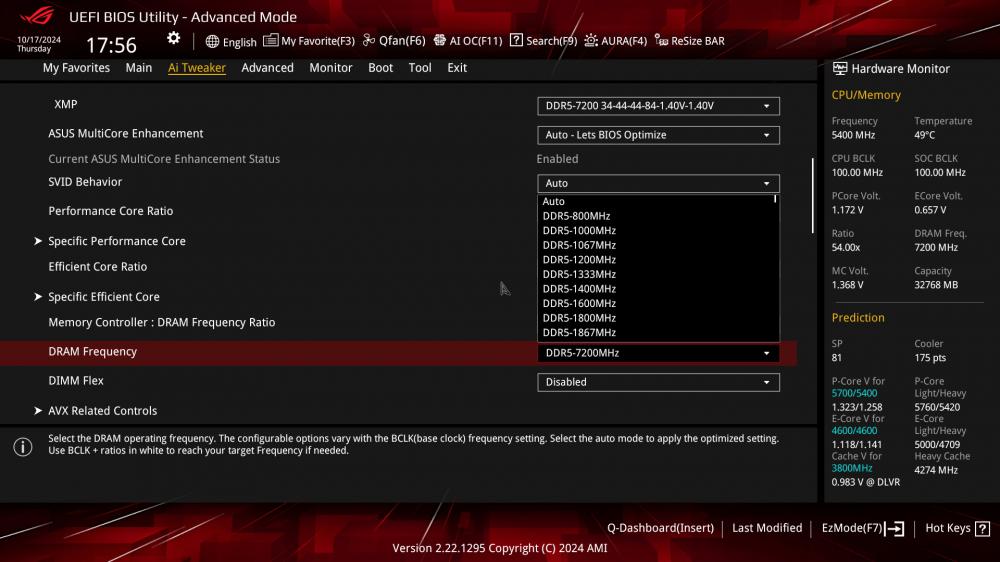The height and width of the screenshot is (562, 1000).
Task: Click the Hot Keys question mark icon
Action: click(983, 528)
